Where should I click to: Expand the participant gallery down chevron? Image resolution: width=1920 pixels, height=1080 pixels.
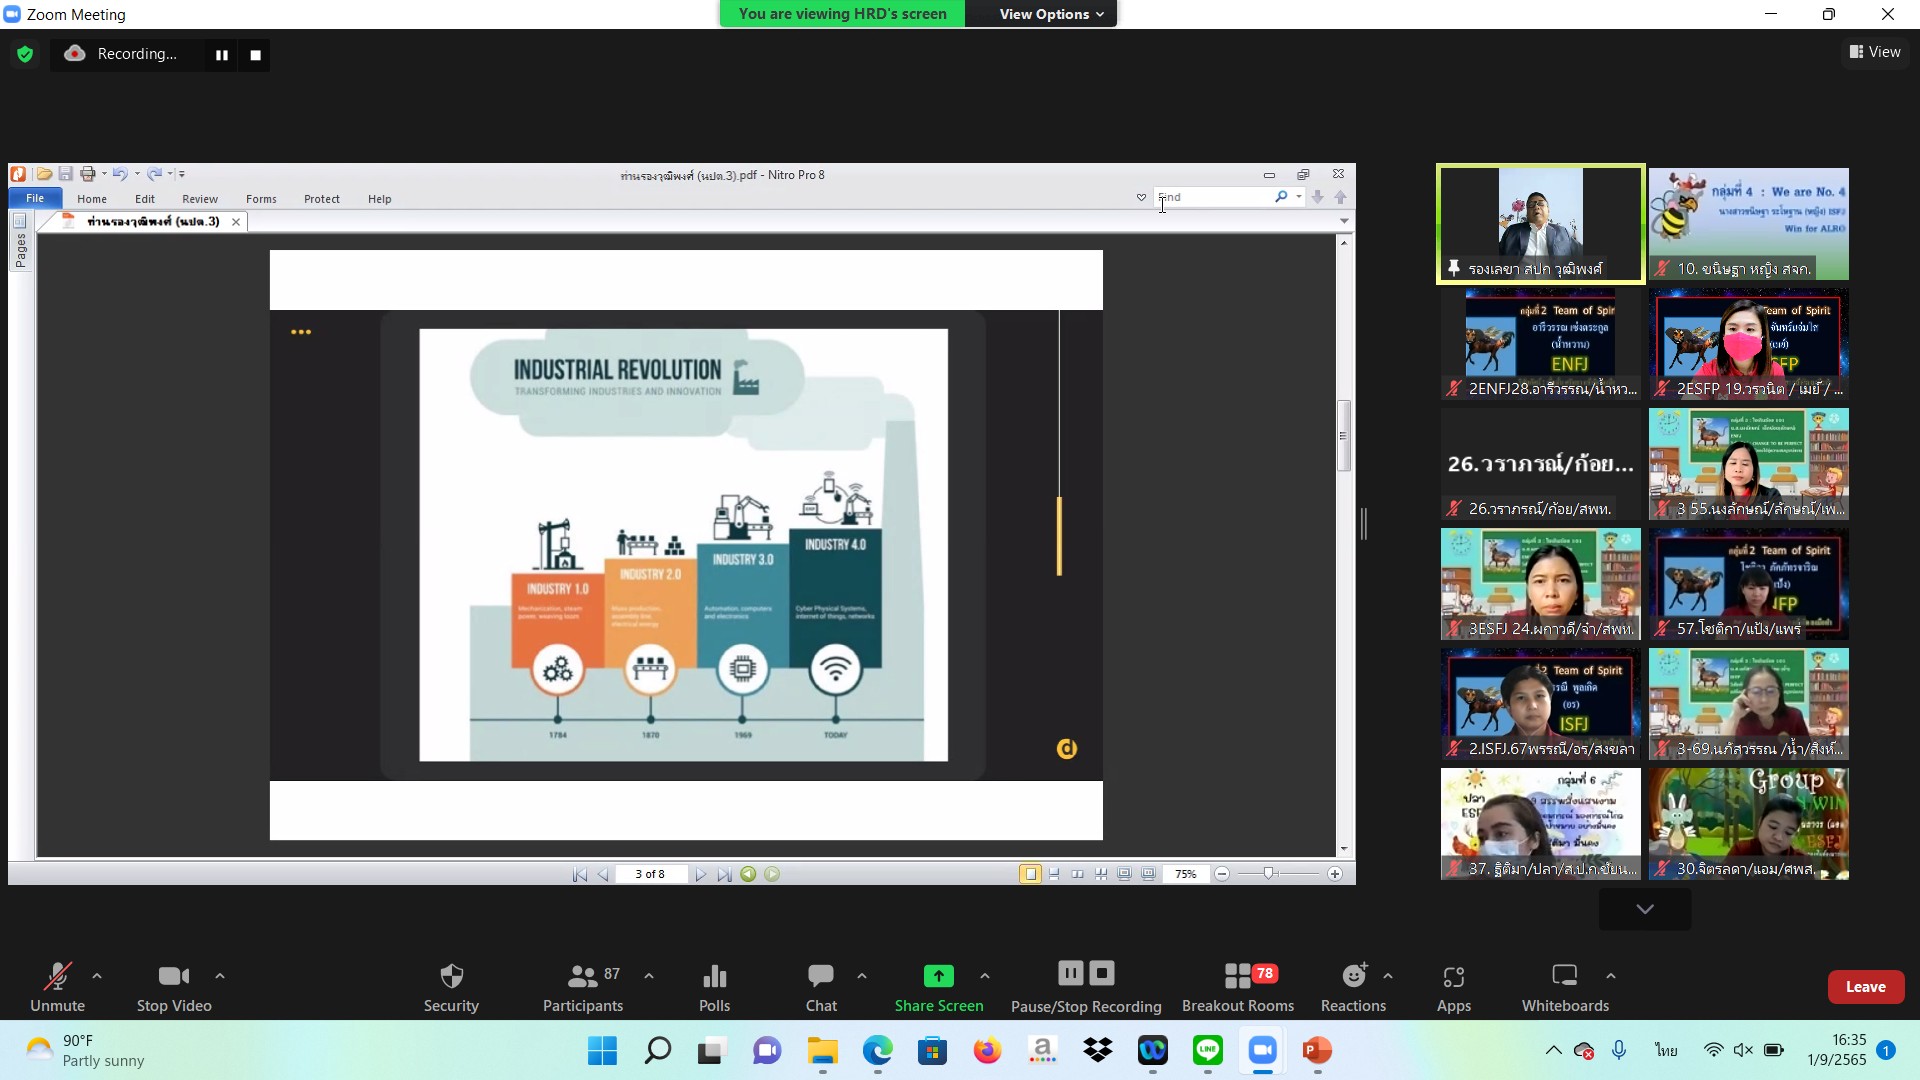coord(1645,909)
